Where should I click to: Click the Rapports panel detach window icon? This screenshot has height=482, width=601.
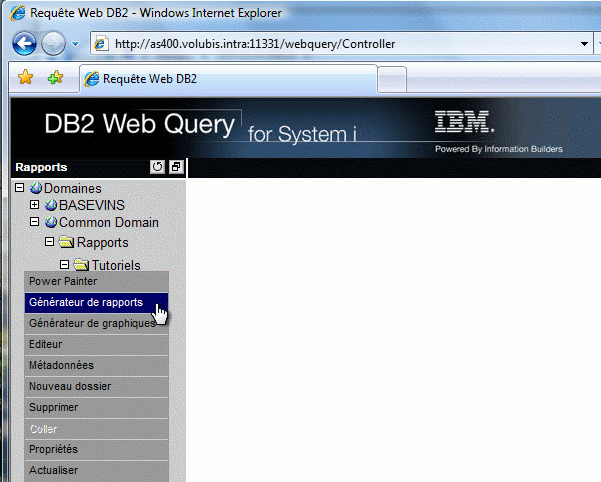tap(176, 167)
